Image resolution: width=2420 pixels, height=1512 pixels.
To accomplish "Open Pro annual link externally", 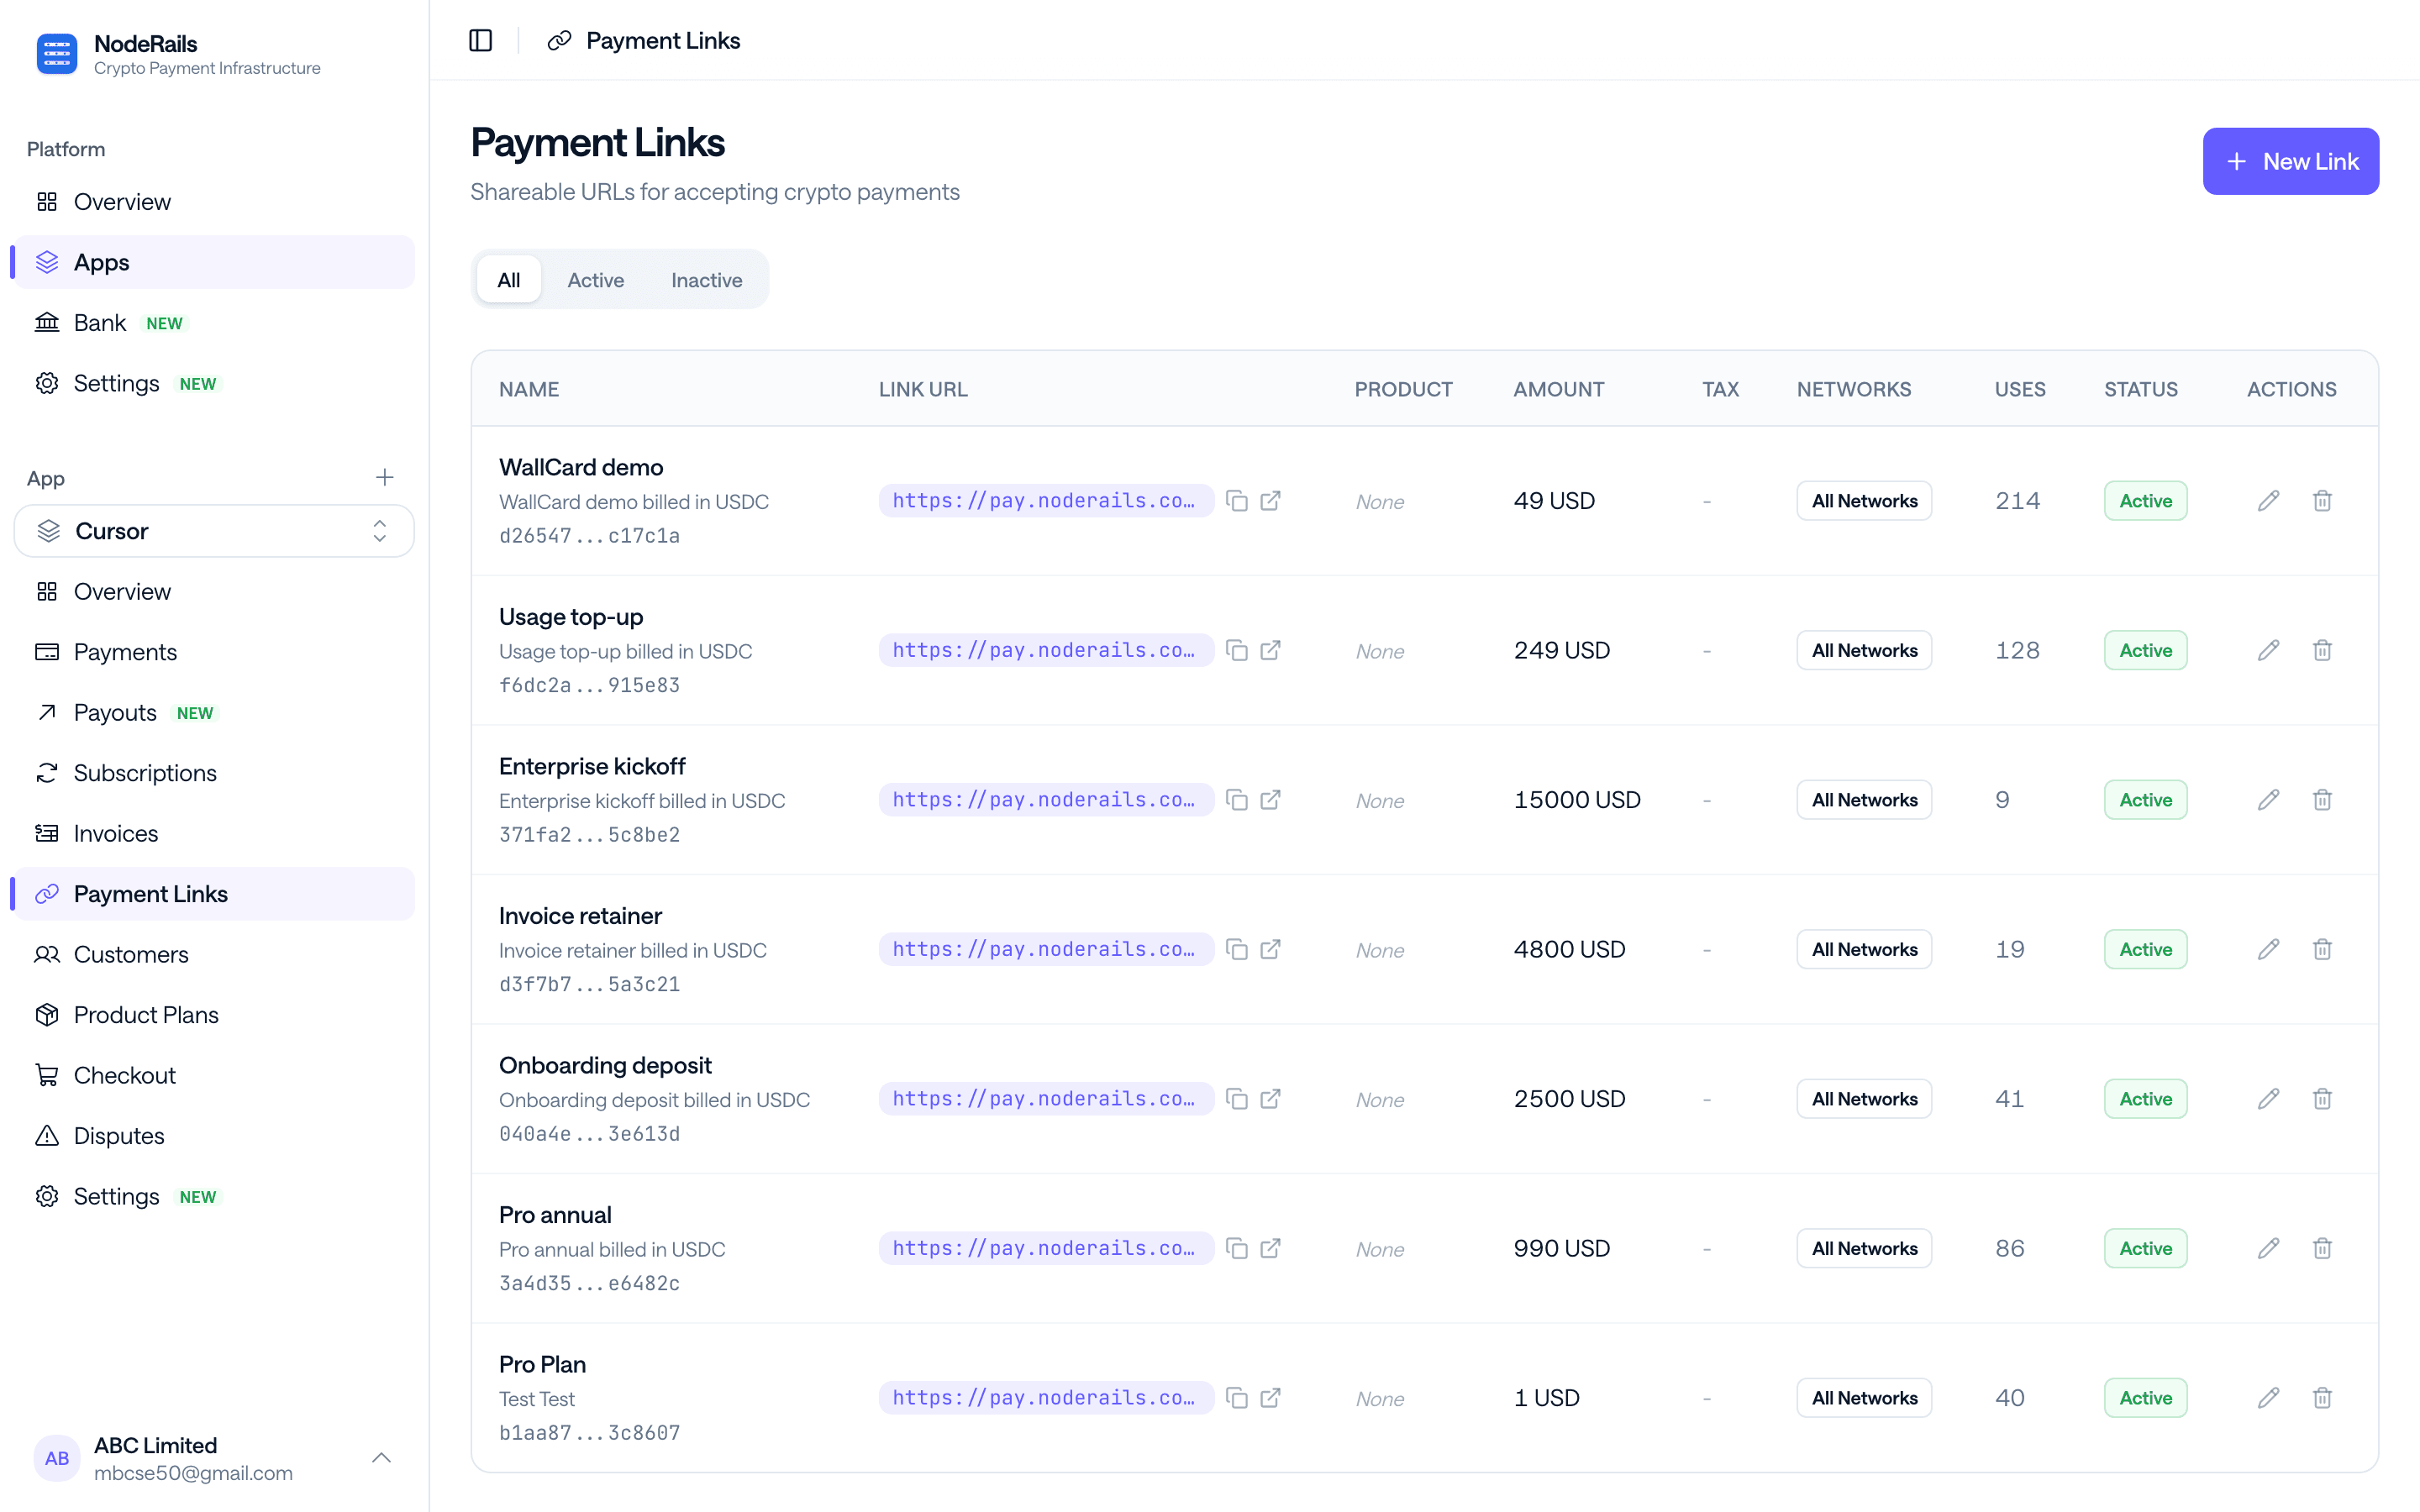I will tap(1271, 1248).
